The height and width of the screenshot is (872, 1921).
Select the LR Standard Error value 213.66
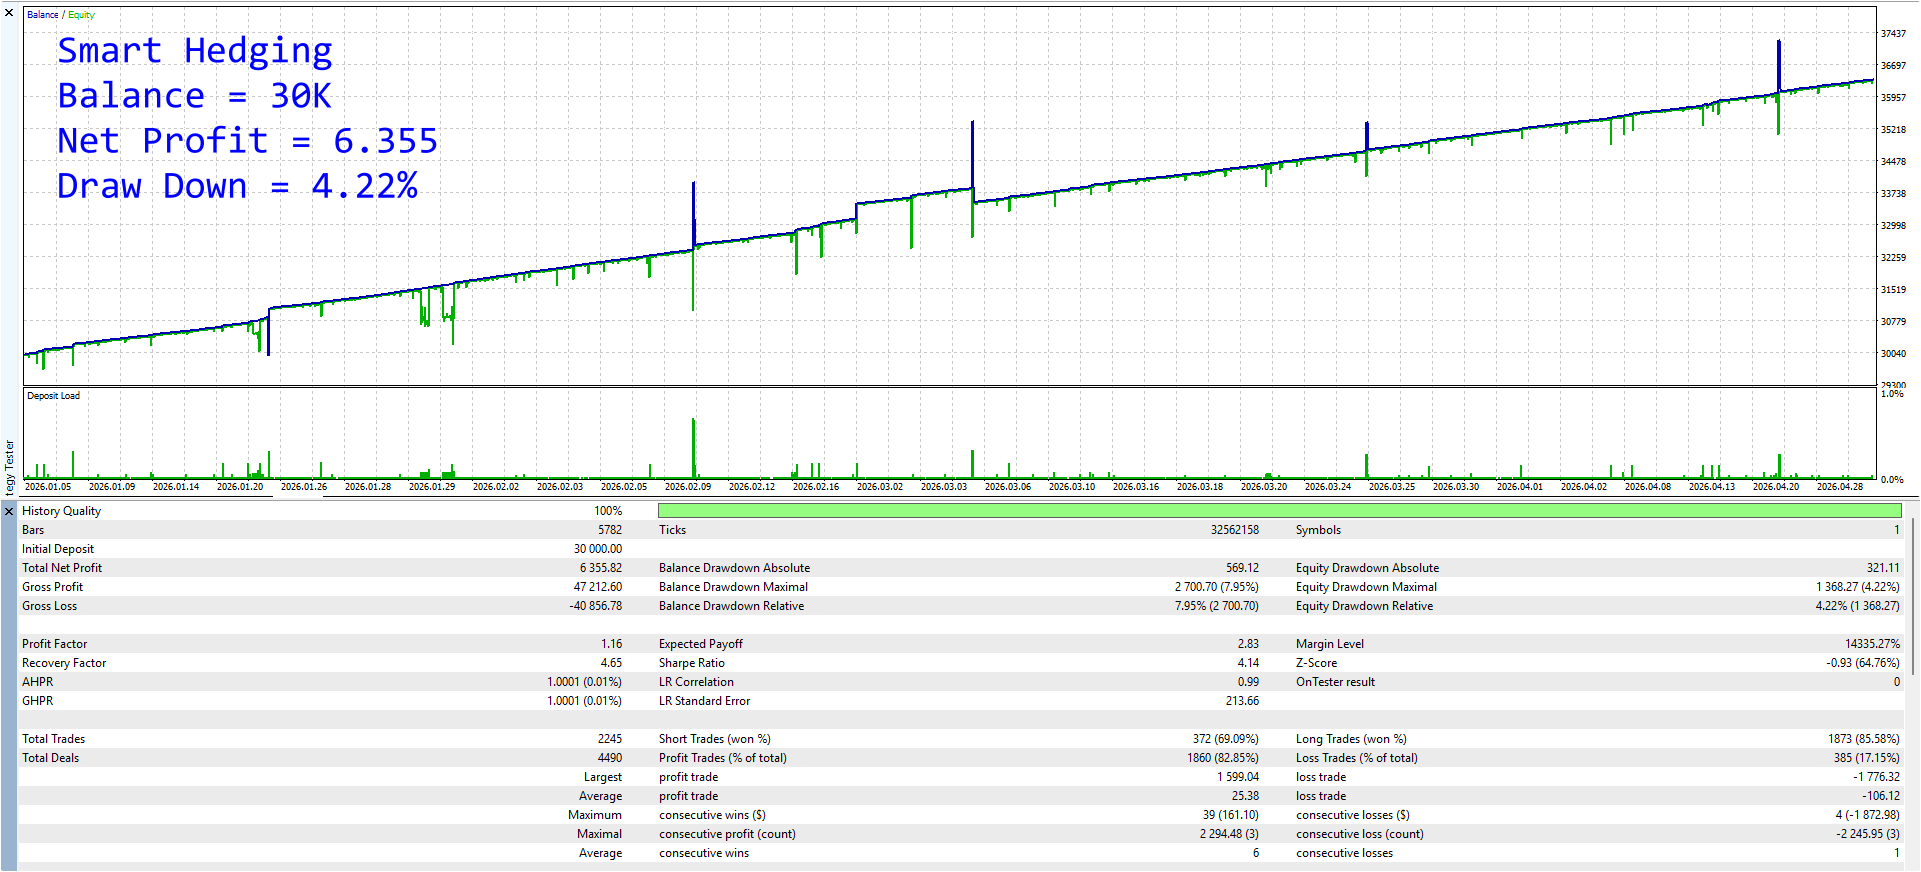pyautogui.click(x=1242, y=701)
